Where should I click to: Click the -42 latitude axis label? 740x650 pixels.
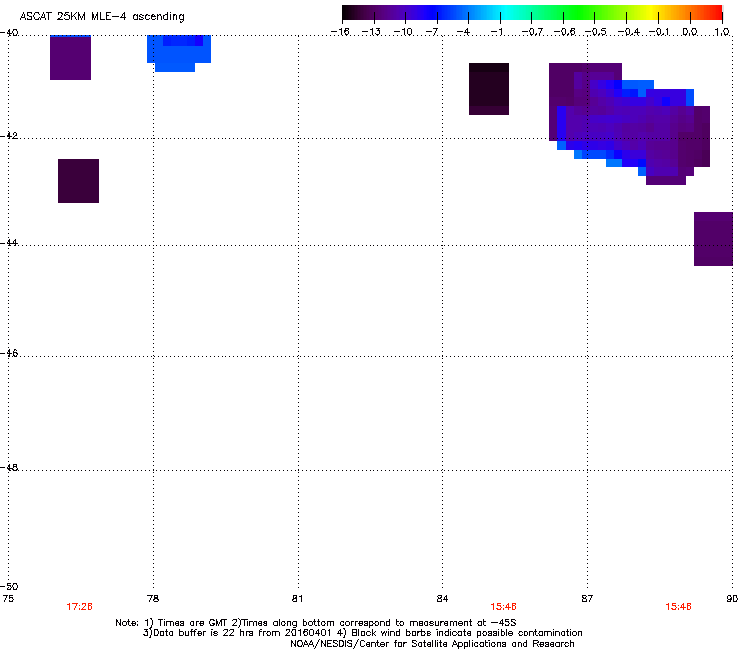pos(9,136)
